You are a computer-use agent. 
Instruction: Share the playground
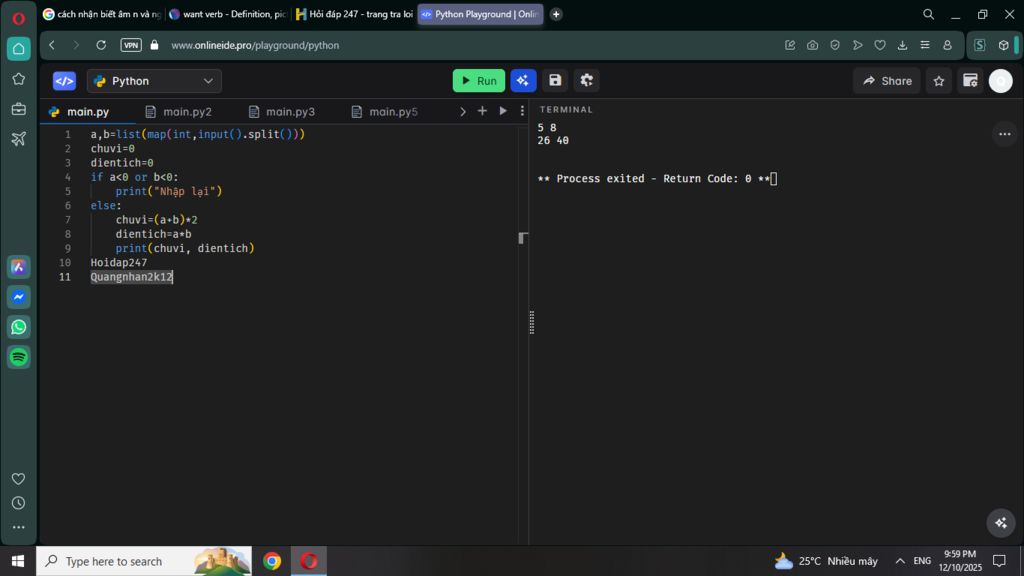pyautogui.click(x=887, y=81)
